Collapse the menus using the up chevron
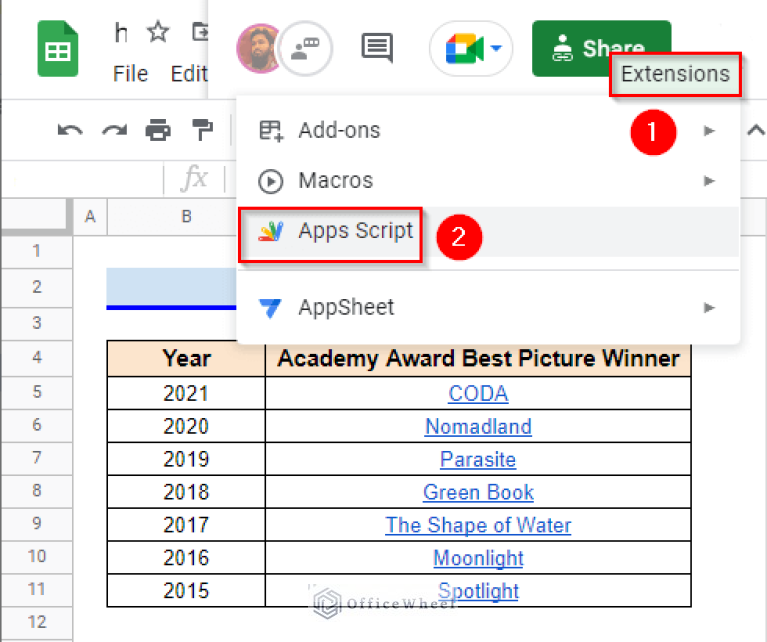The width and height of the screenshot is (767, 642). pos(755,130)
